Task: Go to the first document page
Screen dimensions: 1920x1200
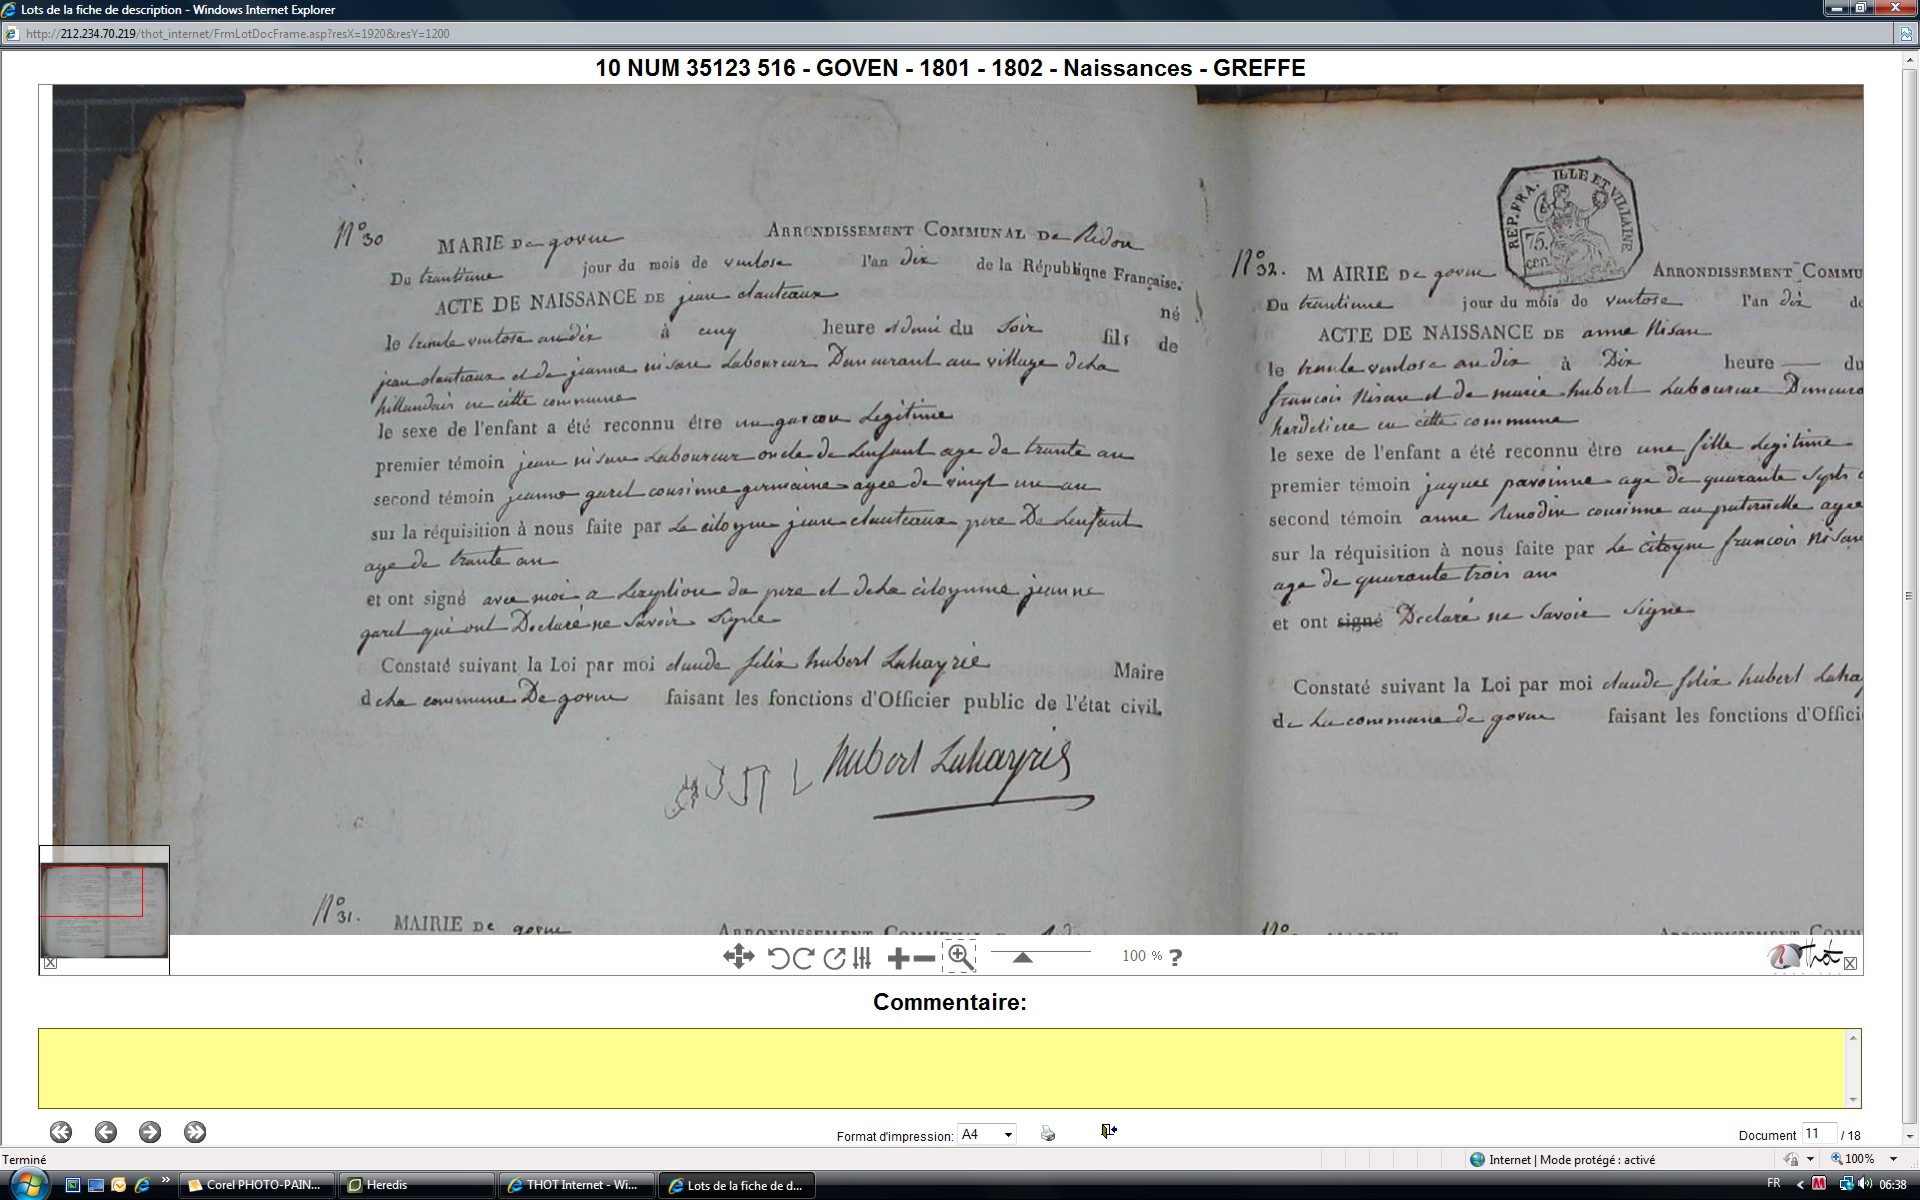Action: click(x=61, y=1132)
